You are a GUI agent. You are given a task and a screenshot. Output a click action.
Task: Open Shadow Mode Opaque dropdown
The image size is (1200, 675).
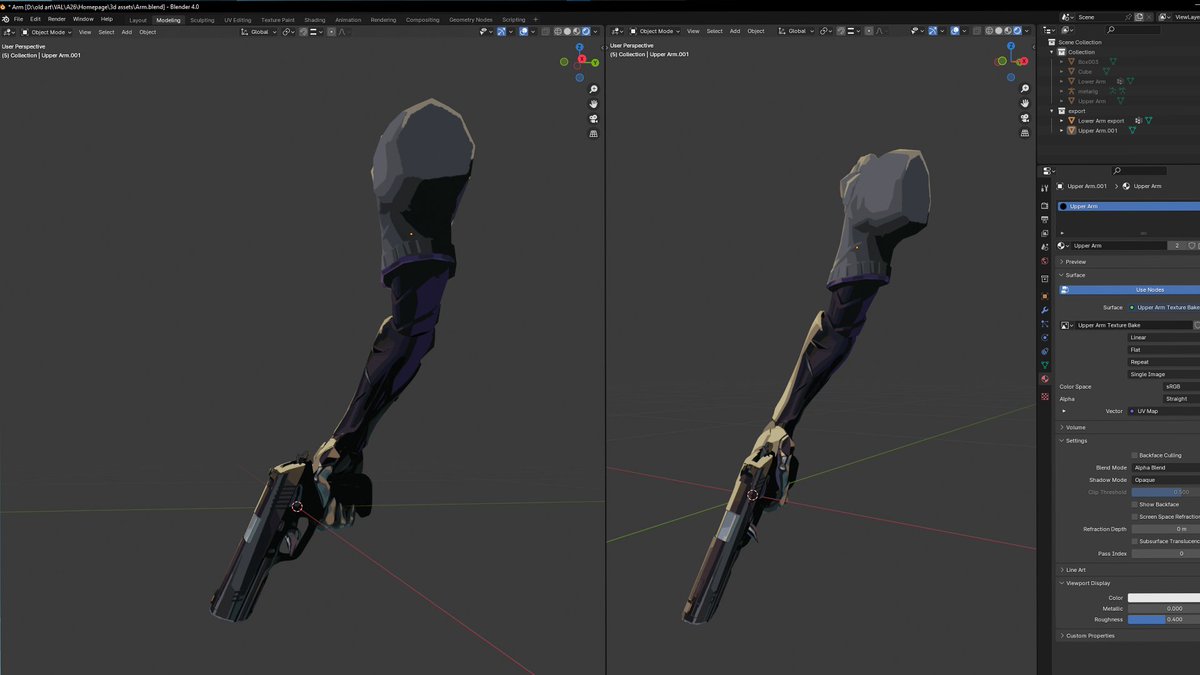(x=1164, y=480)
